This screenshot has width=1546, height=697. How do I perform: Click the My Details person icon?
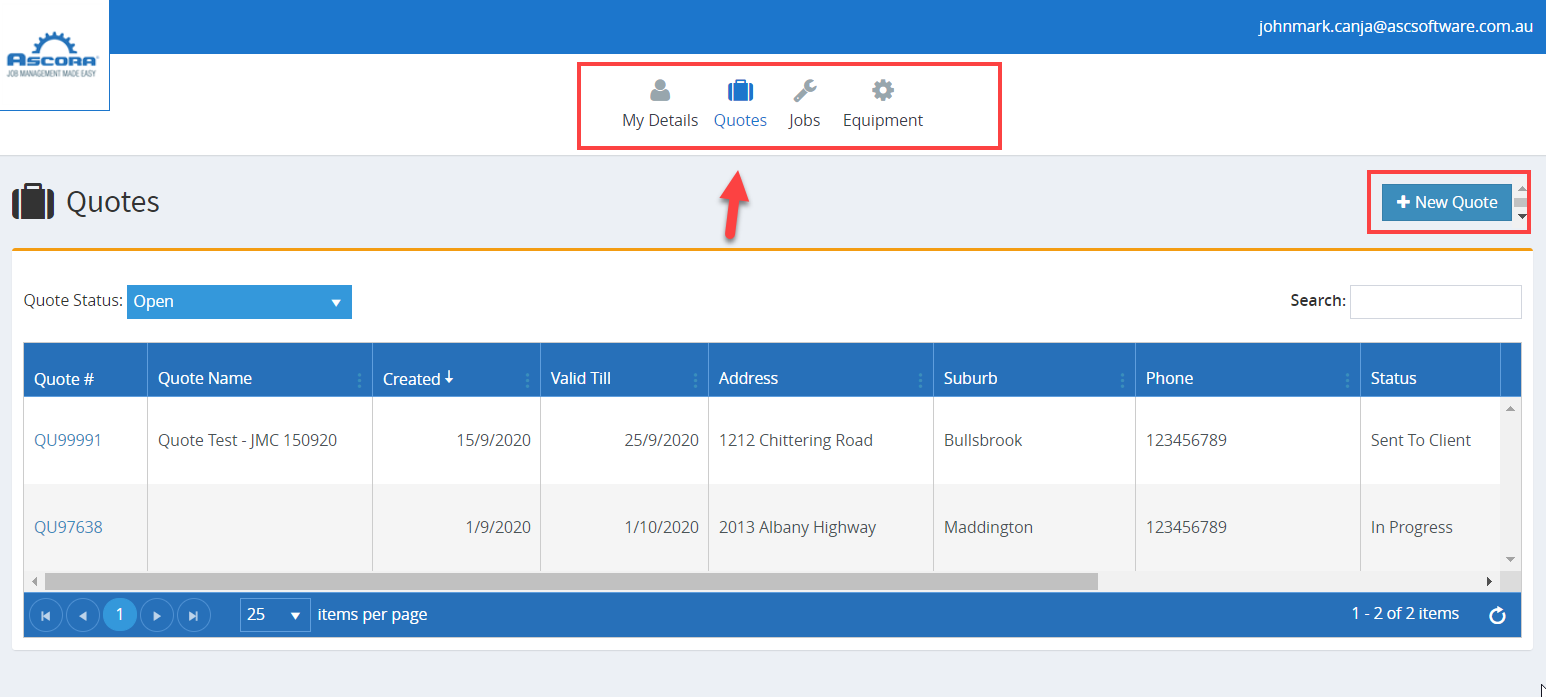click(660, 91)
